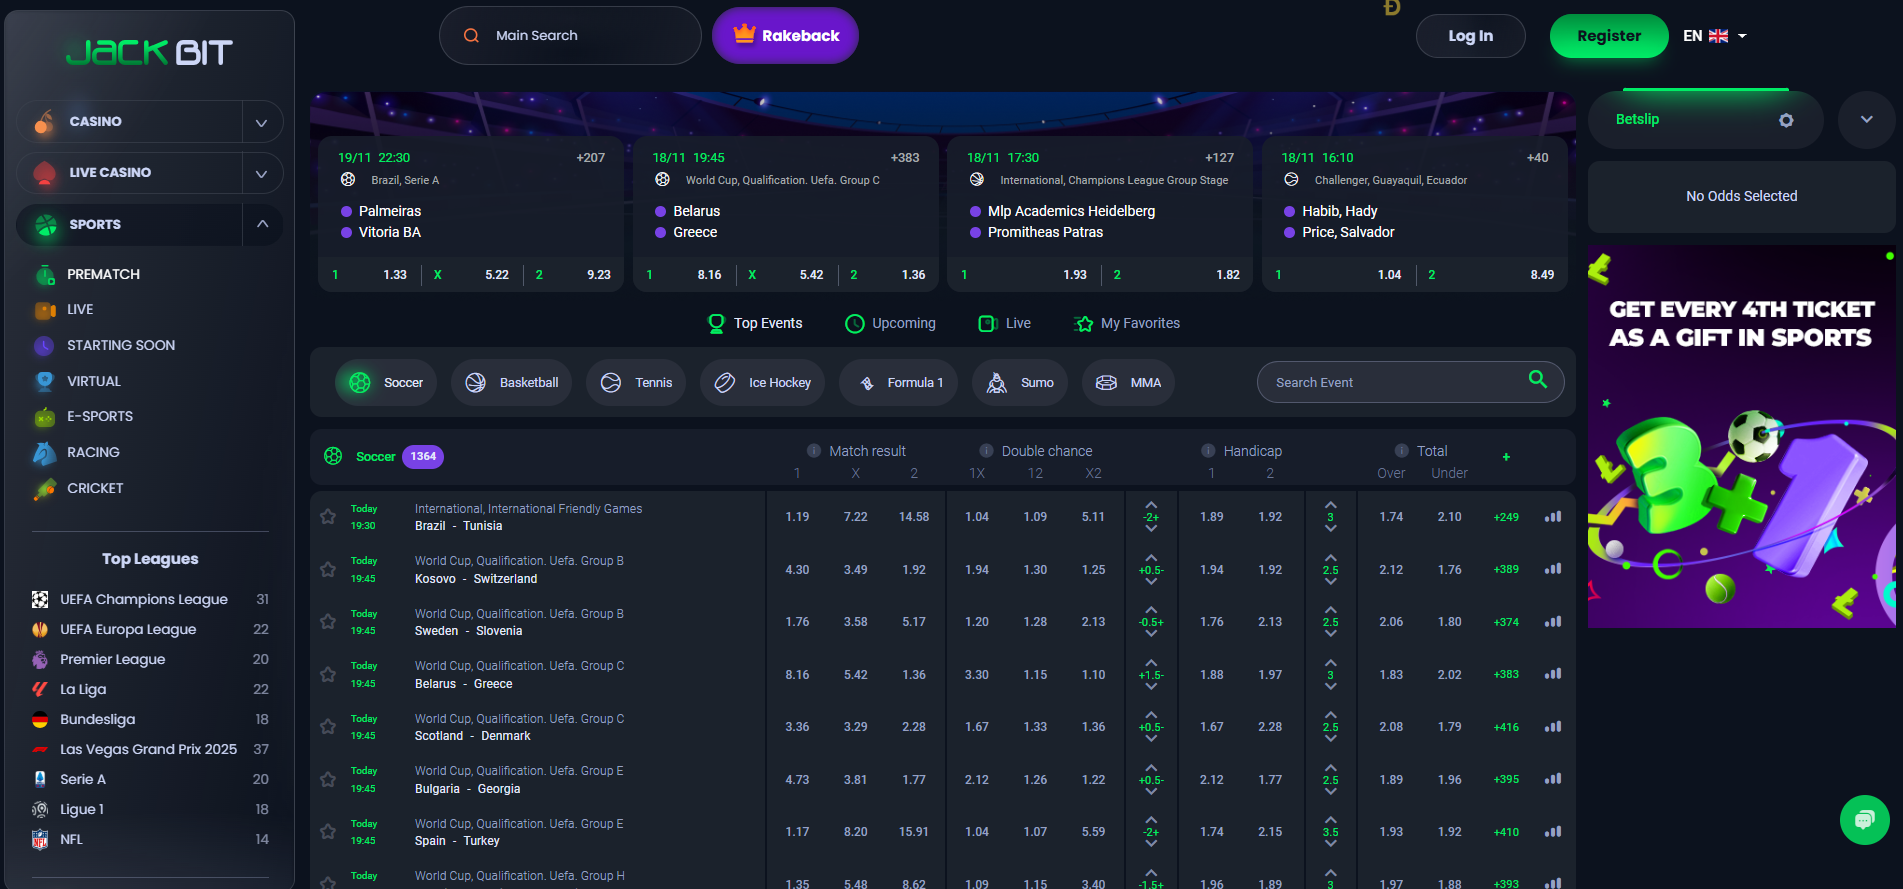Click the Main Search field

[570, 36]
